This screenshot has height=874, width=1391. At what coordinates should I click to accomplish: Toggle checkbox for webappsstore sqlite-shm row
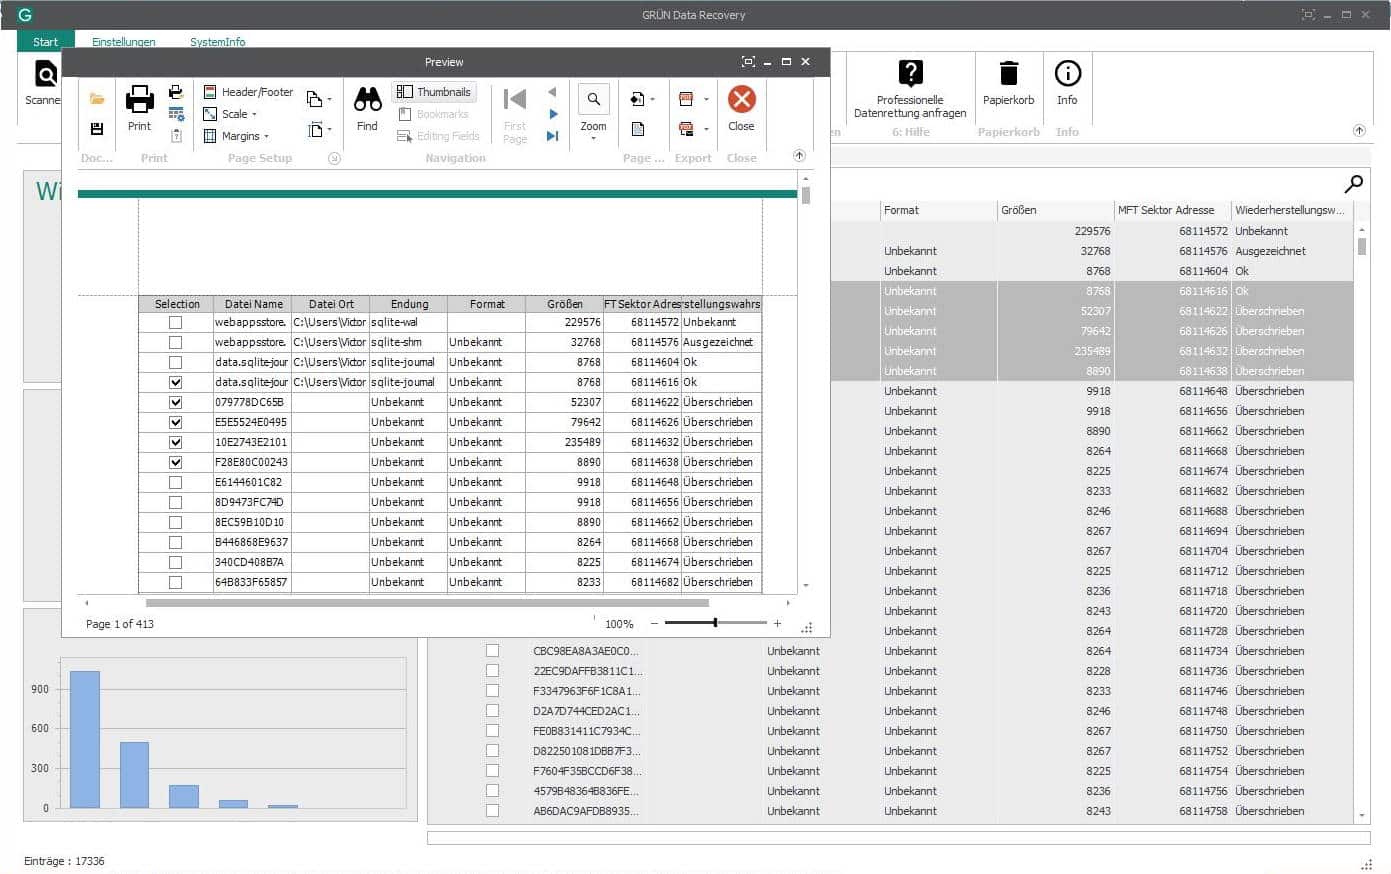pyautogui.click(x=176, y=342)
